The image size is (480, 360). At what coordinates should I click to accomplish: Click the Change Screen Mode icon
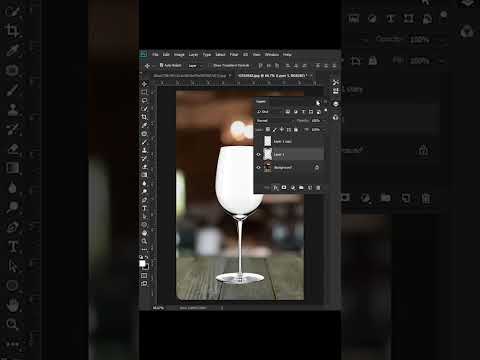(144, 284)
